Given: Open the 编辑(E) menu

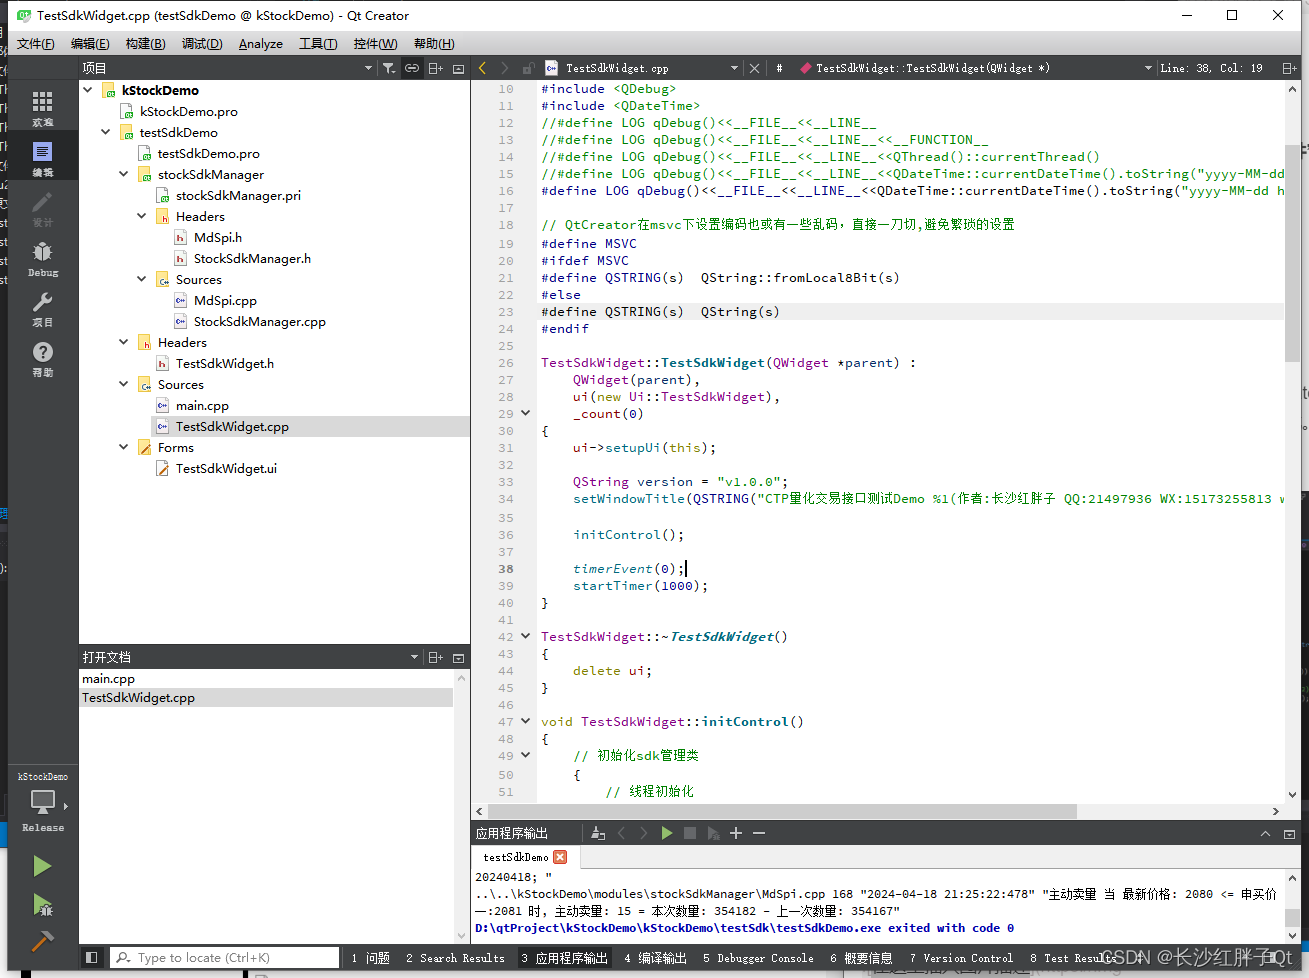Looking at the screenshot, I should [90, 43].
